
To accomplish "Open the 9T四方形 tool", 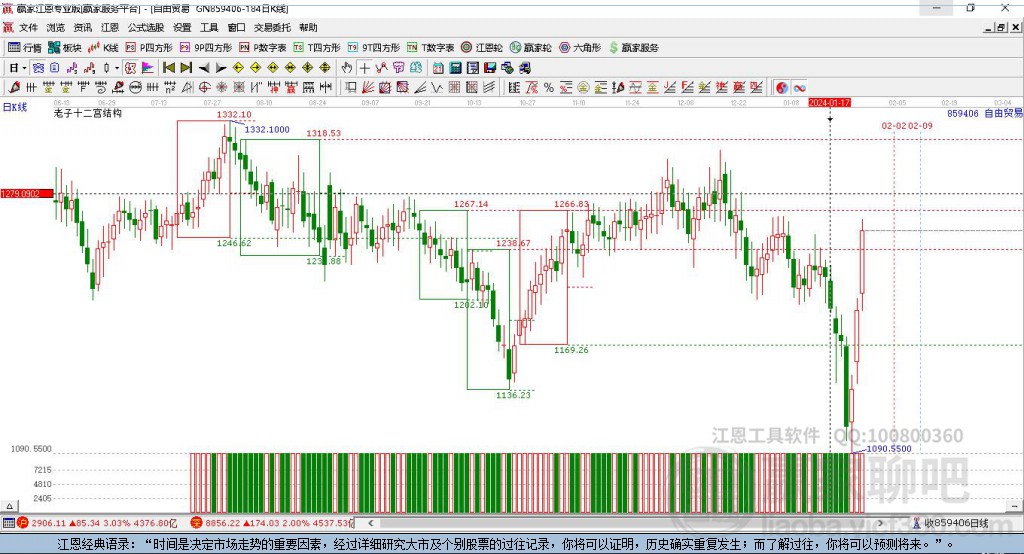I will pos(374,48).
